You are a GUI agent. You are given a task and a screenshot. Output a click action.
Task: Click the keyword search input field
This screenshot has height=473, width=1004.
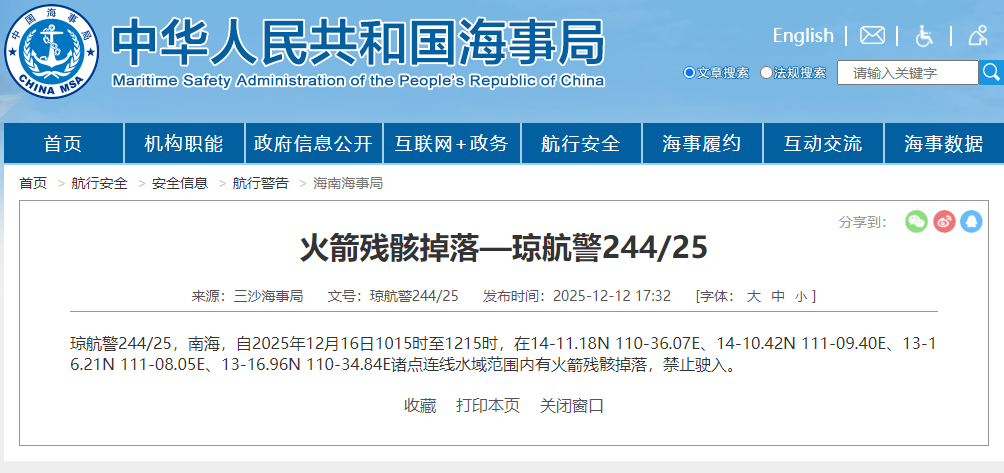pos(907,73)
